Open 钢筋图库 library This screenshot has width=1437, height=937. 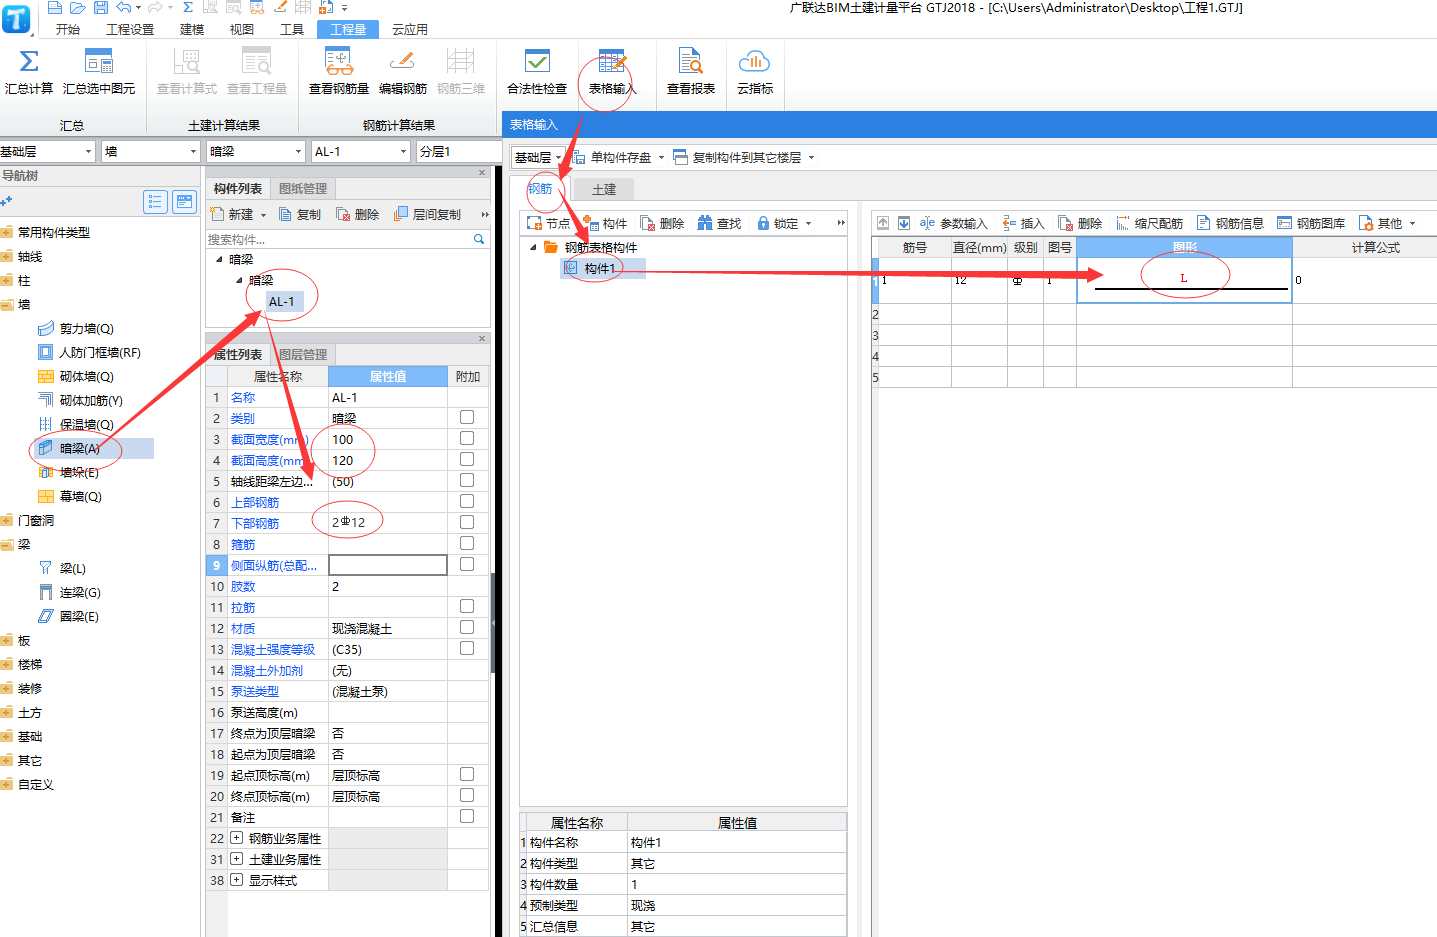[x=1311, y=223]
